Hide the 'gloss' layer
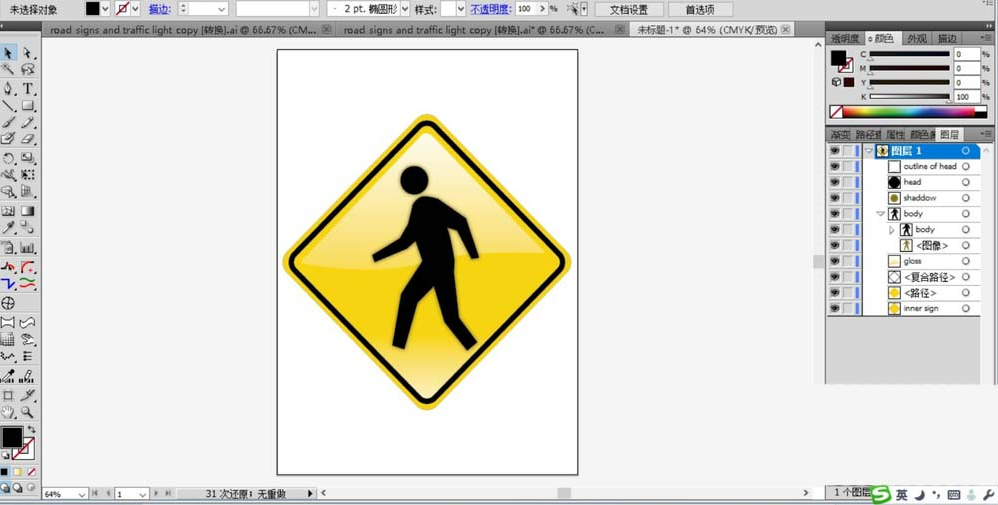Viewport: 998px width, 505px height. pos(834,261)
